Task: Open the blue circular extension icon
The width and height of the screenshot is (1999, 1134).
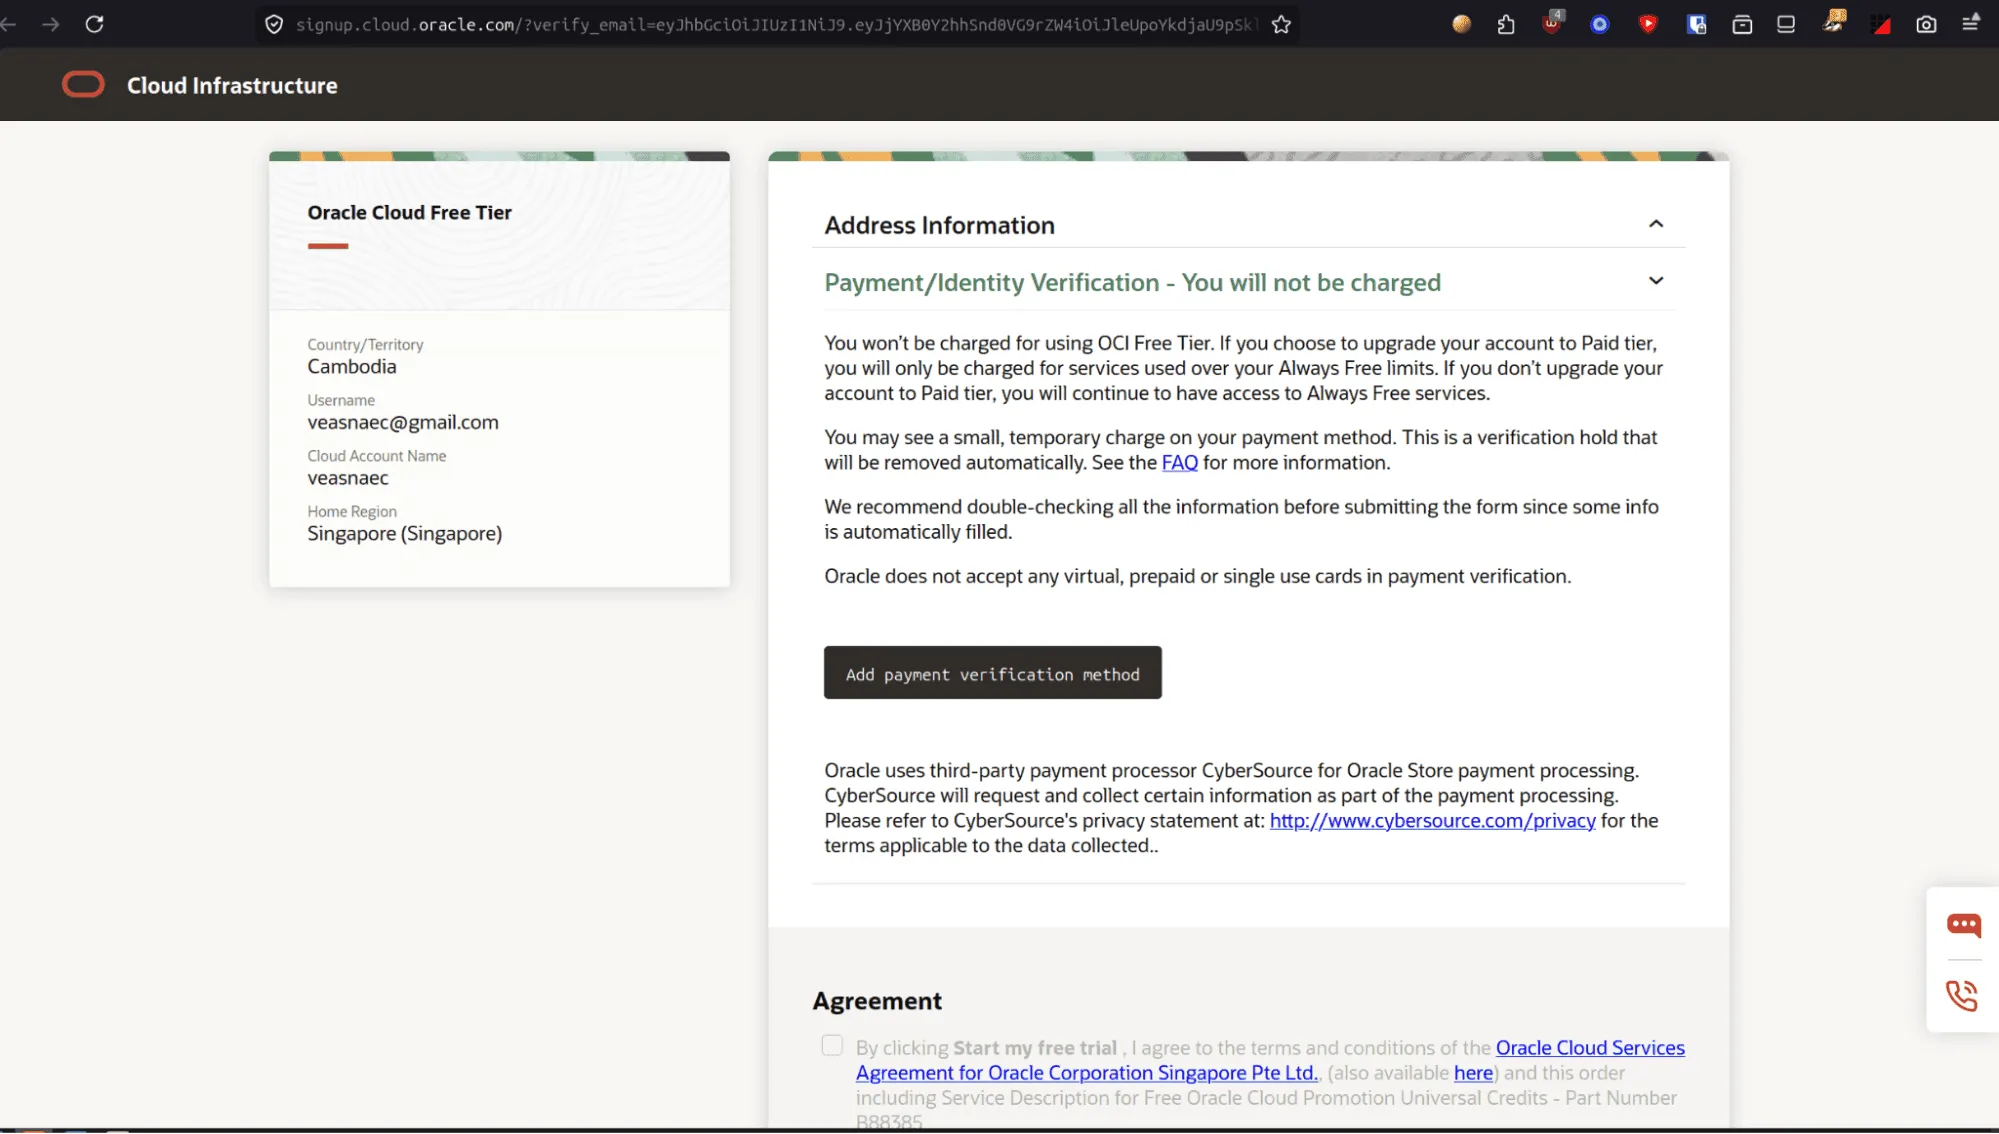Action: [1600, 24]
